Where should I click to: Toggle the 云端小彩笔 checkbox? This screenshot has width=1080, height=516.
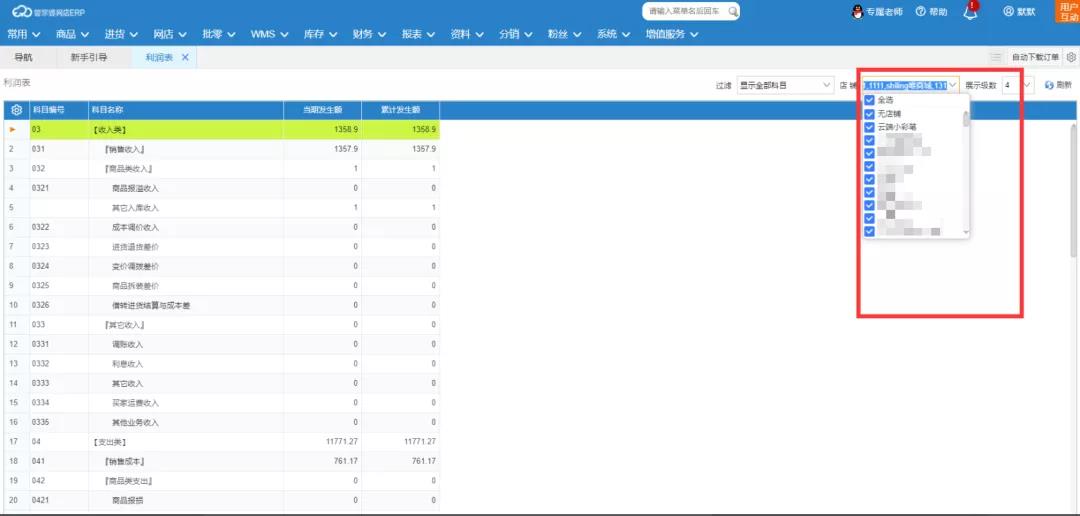click(869, 127)
